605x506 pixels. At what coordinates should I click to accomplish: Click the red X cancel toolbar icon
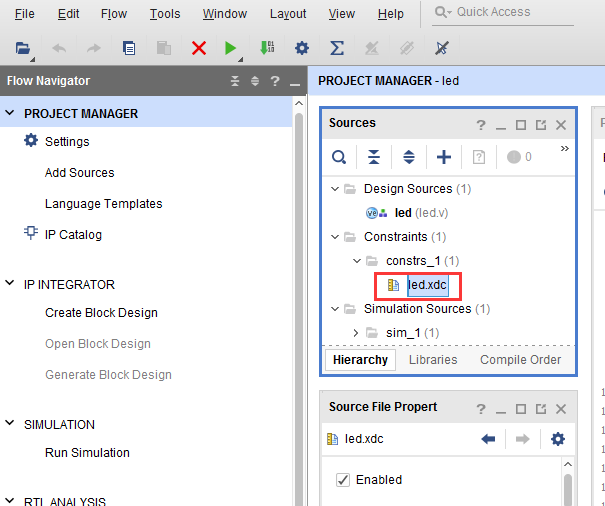199,48
